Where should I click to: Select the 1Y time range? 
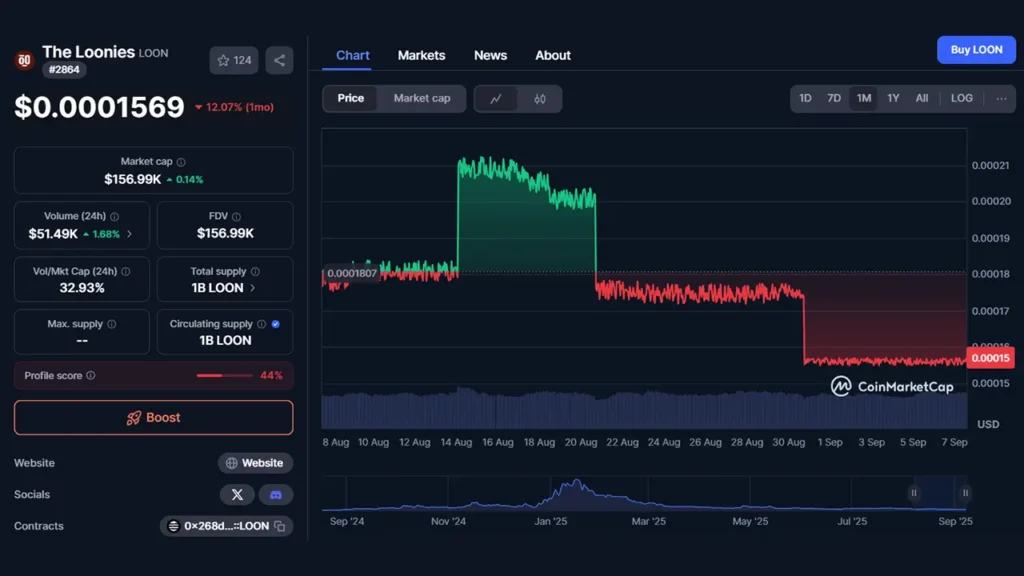893,99
